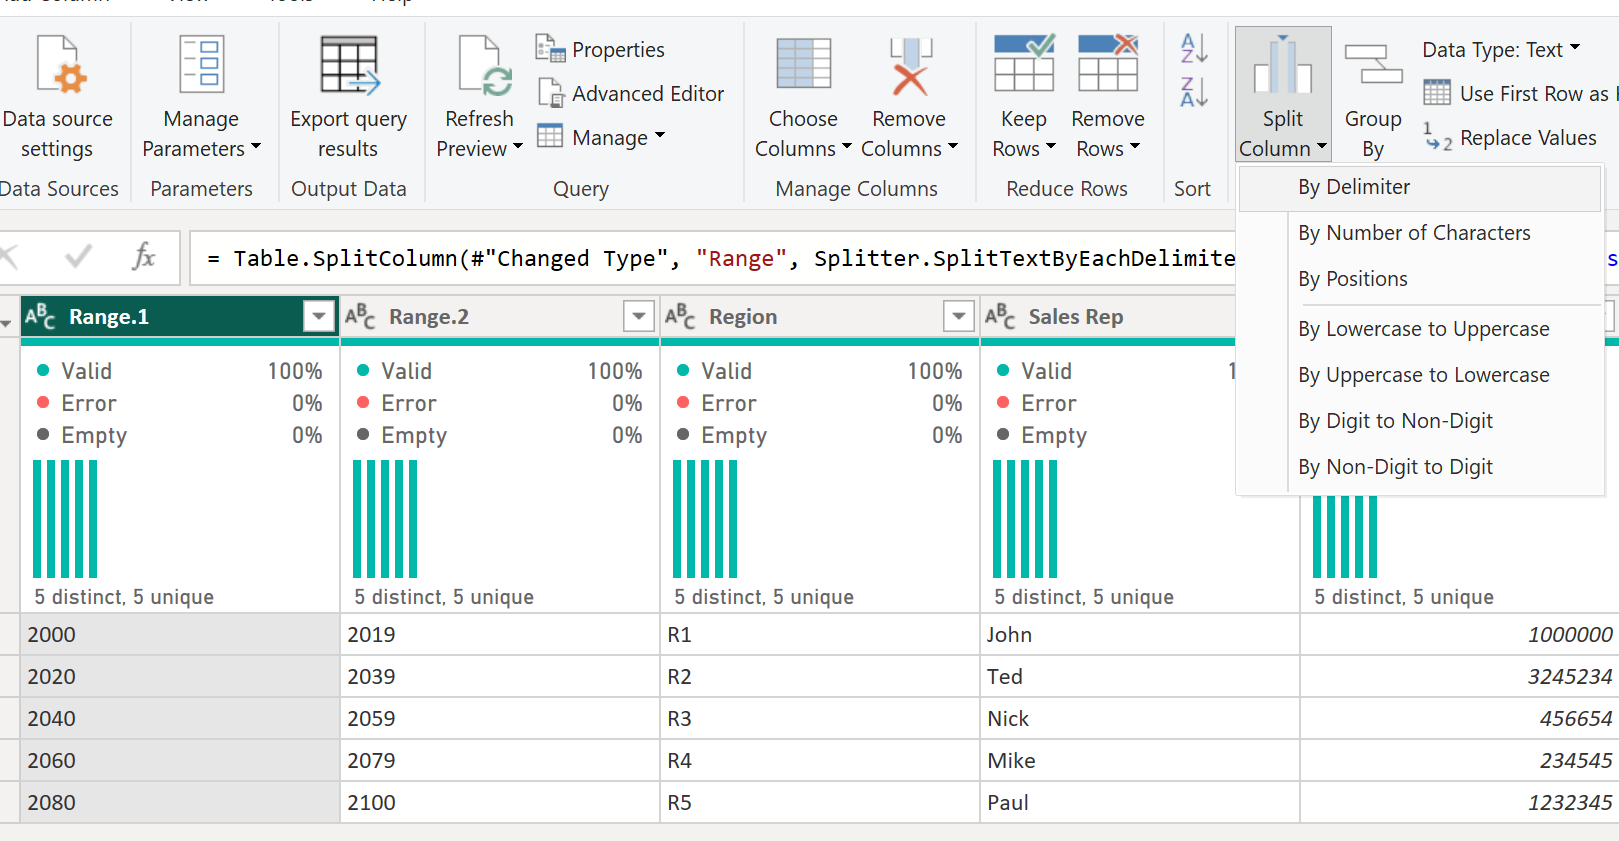
Task: Sort column ascending A to Z
Action: [x=1193, y=48]
